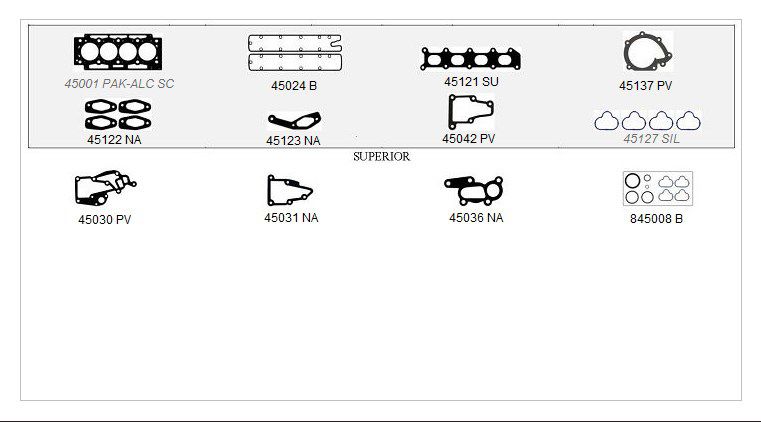Click the 45137 PV text label
The image size is (761, 422).
click(645, 86)
